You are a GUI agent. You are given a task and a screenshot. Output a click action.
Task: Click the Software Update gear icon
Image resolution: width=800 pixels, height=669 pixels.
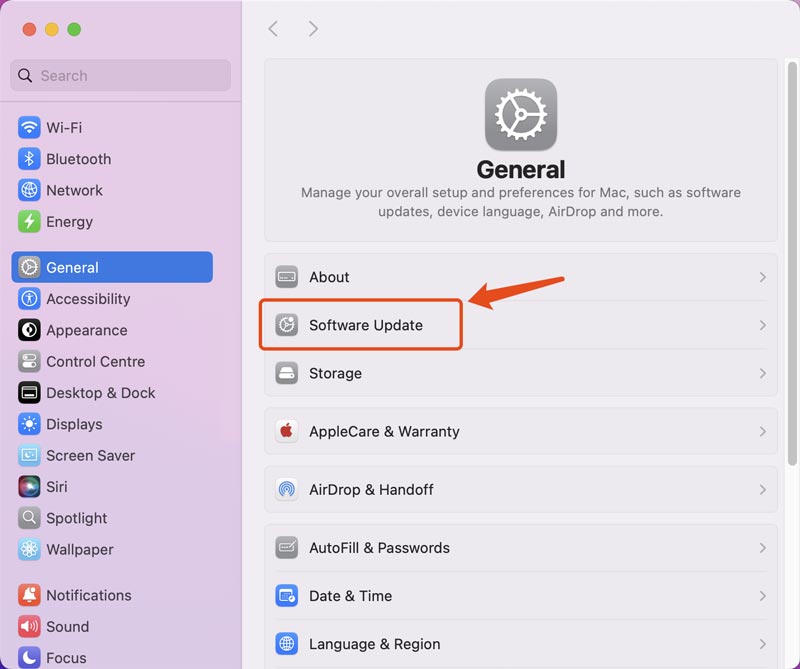pyautogui.click(x=287, y=325)
